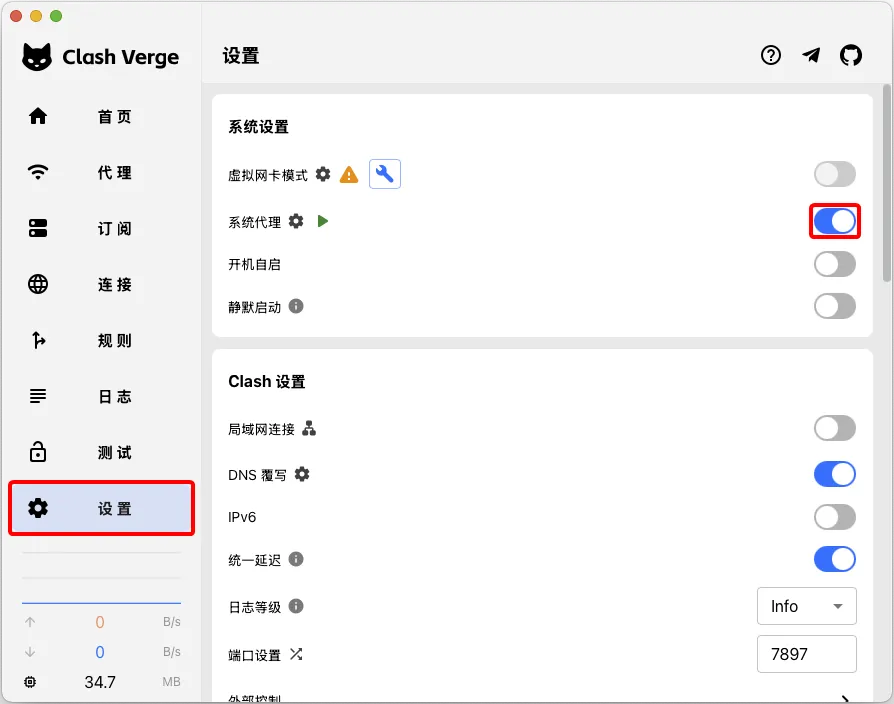Image resolution: width=894 pixels, height=704 pixels.
Task: Open the 测试 page
Action: (101, 451)
